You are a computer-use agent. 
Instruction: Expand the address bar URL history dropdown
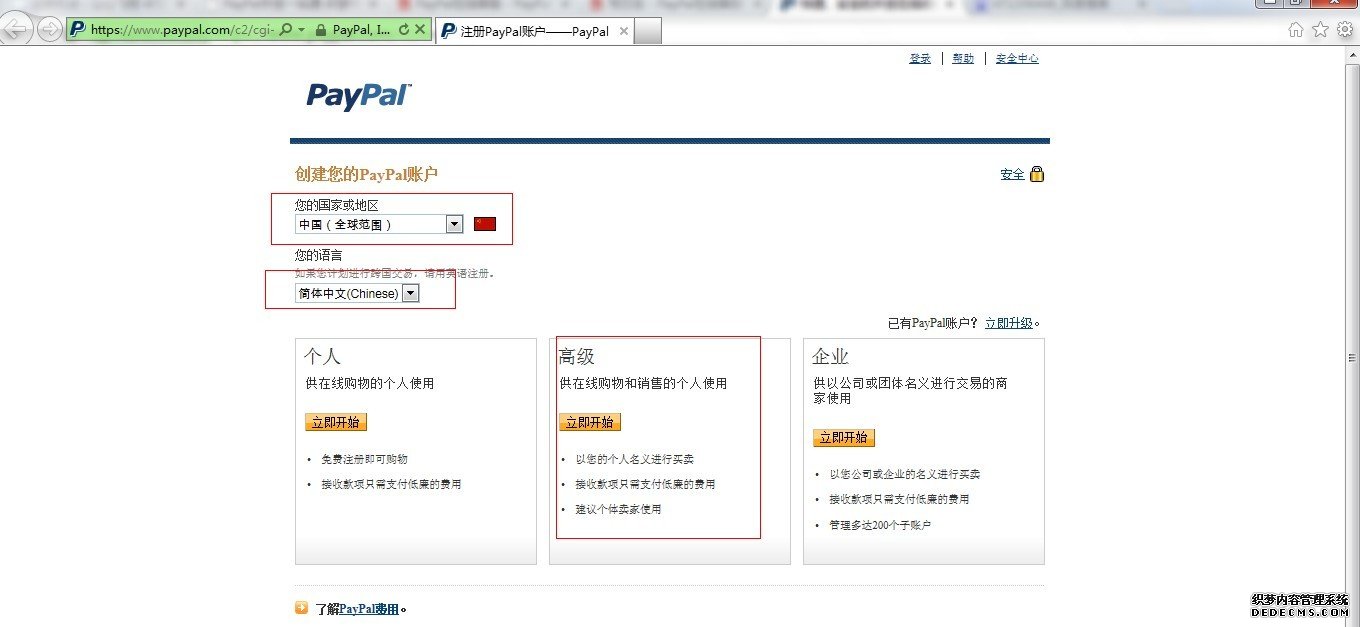click(301, 28)
